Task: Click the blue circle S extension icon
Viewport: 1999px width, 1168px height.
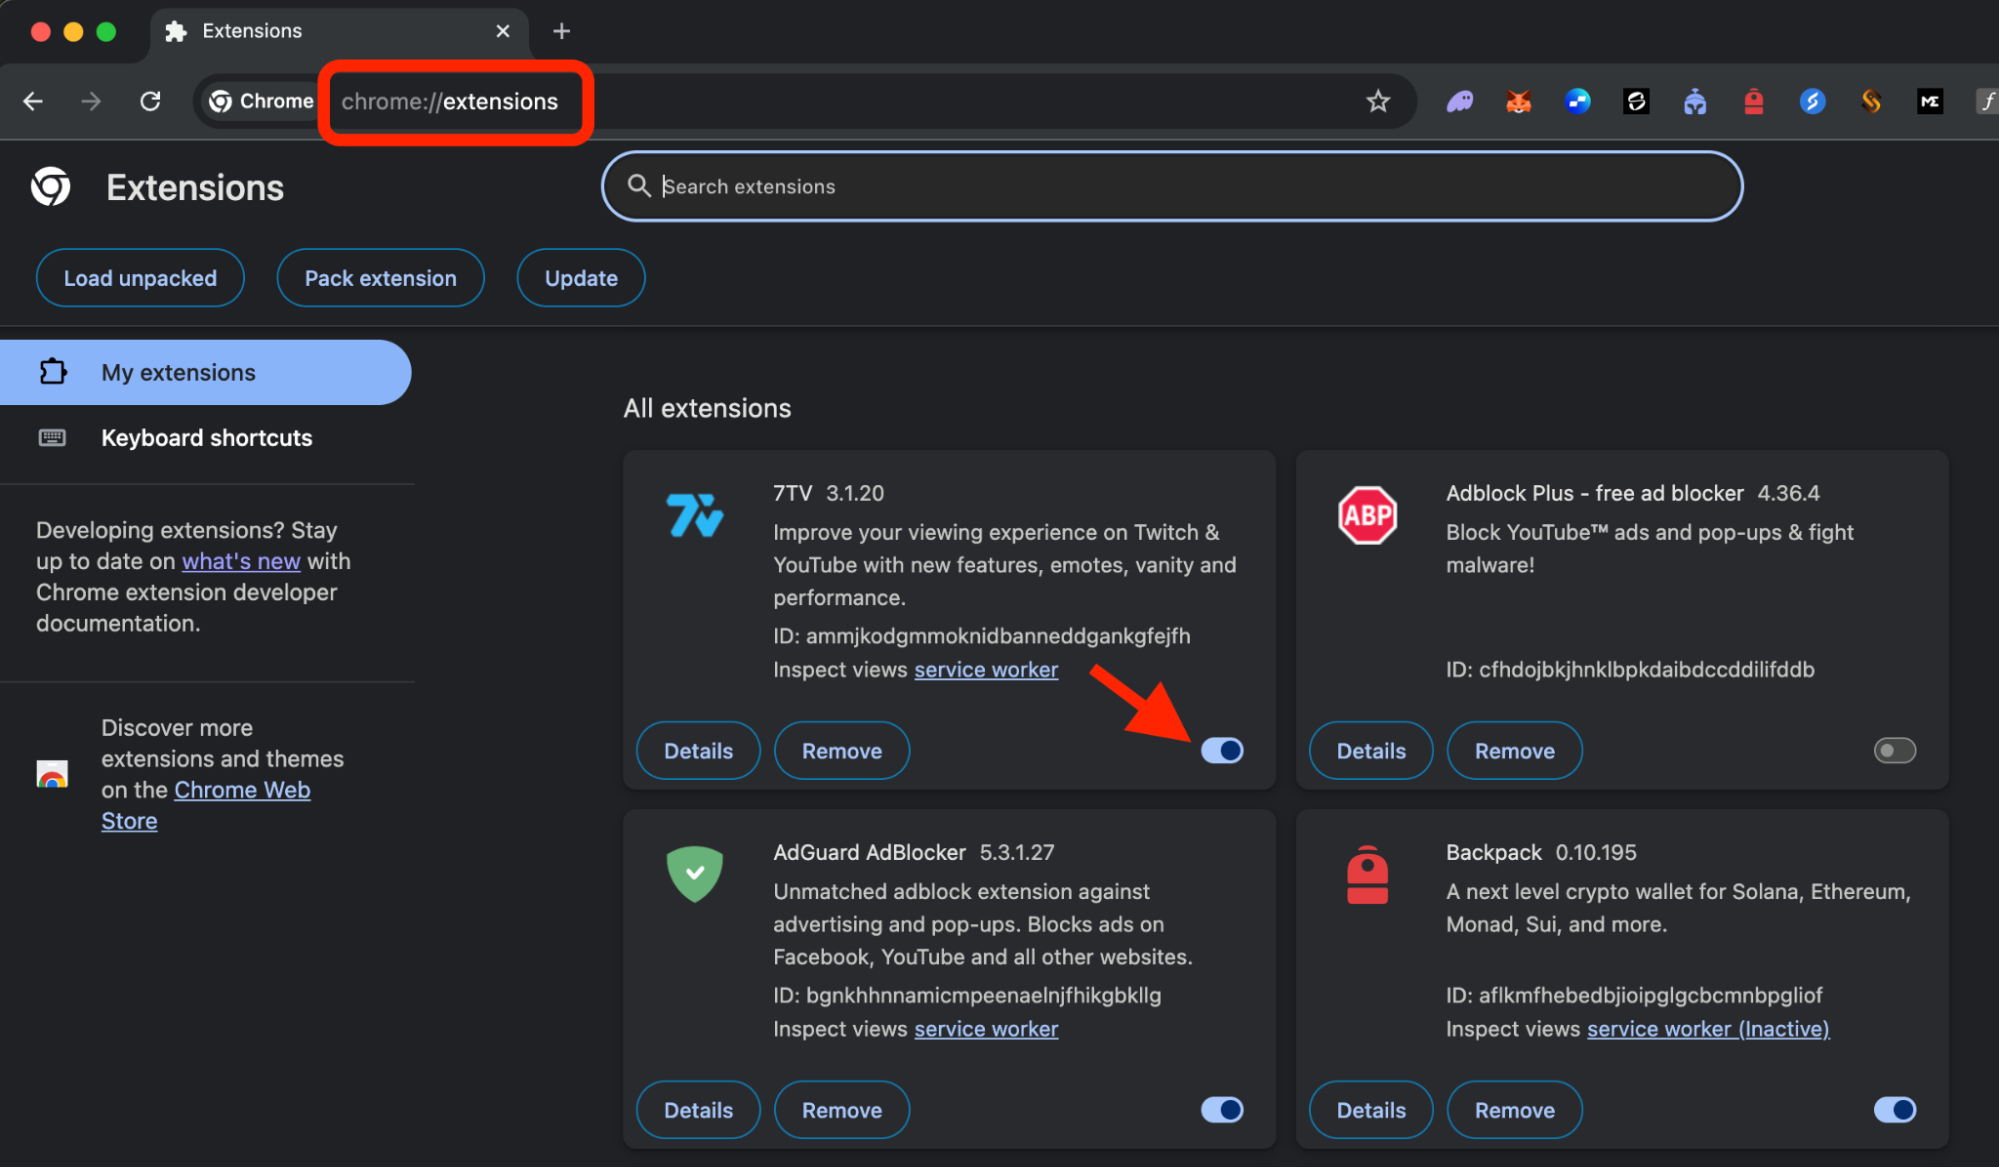Action: pyautogui.click(x=1813, y=101)
